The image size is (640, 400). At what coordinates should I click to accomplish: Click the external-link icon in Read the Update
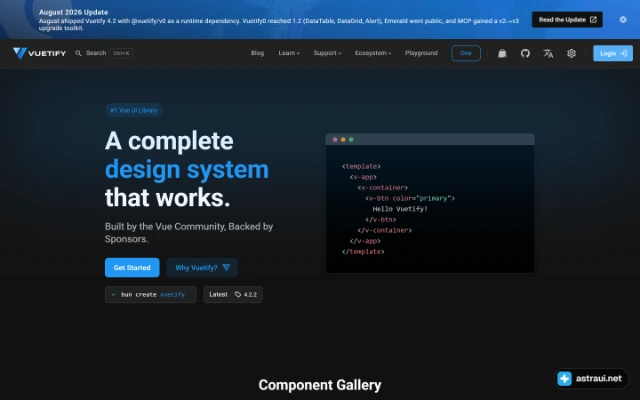click(x=593, y=20)
